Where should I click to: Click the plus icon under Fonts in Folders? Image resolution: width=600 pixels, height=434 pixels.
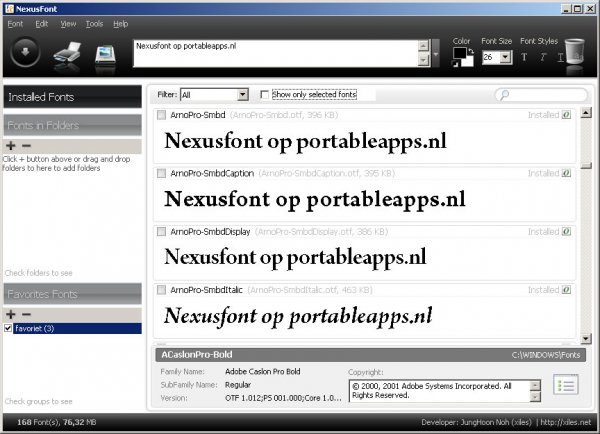[11, 146]
